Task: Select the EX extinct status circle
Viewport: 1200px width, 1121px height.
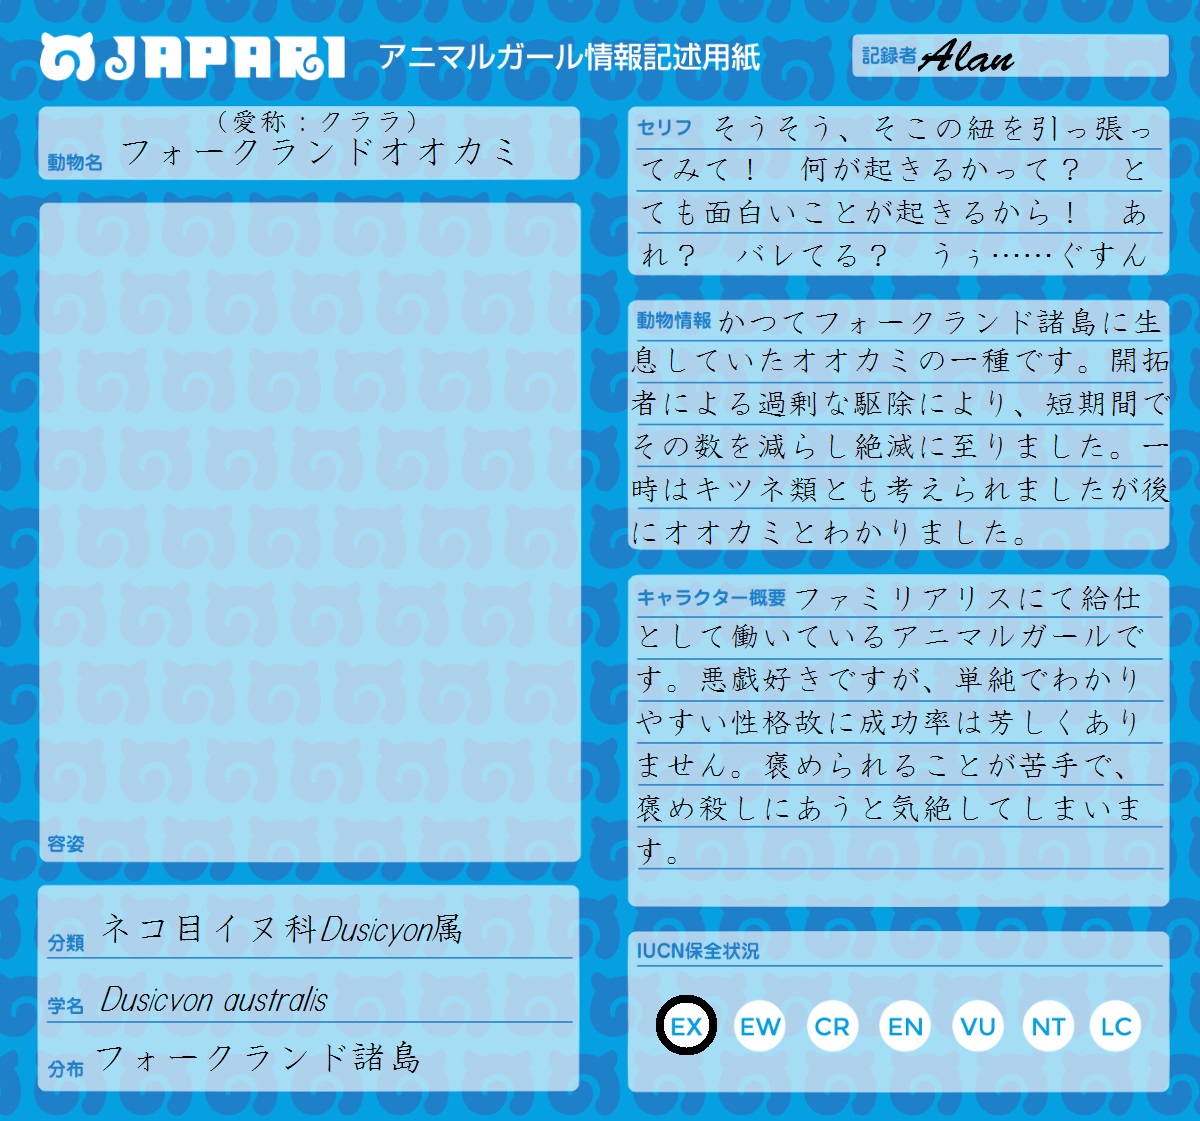Action: coord(686,1026)
